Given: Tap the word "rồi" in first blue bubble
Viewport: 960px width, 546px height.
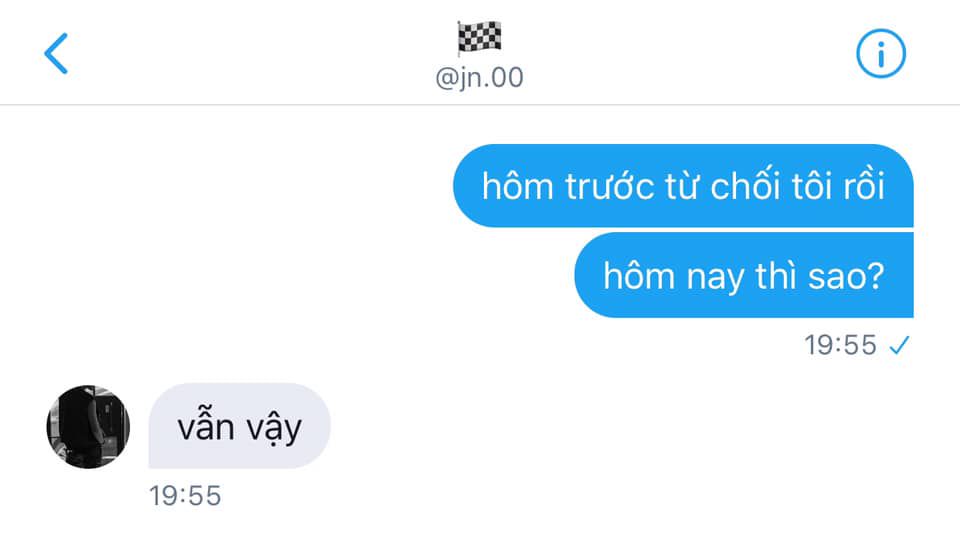Looking at the screenshot, I should pos(864,186).
